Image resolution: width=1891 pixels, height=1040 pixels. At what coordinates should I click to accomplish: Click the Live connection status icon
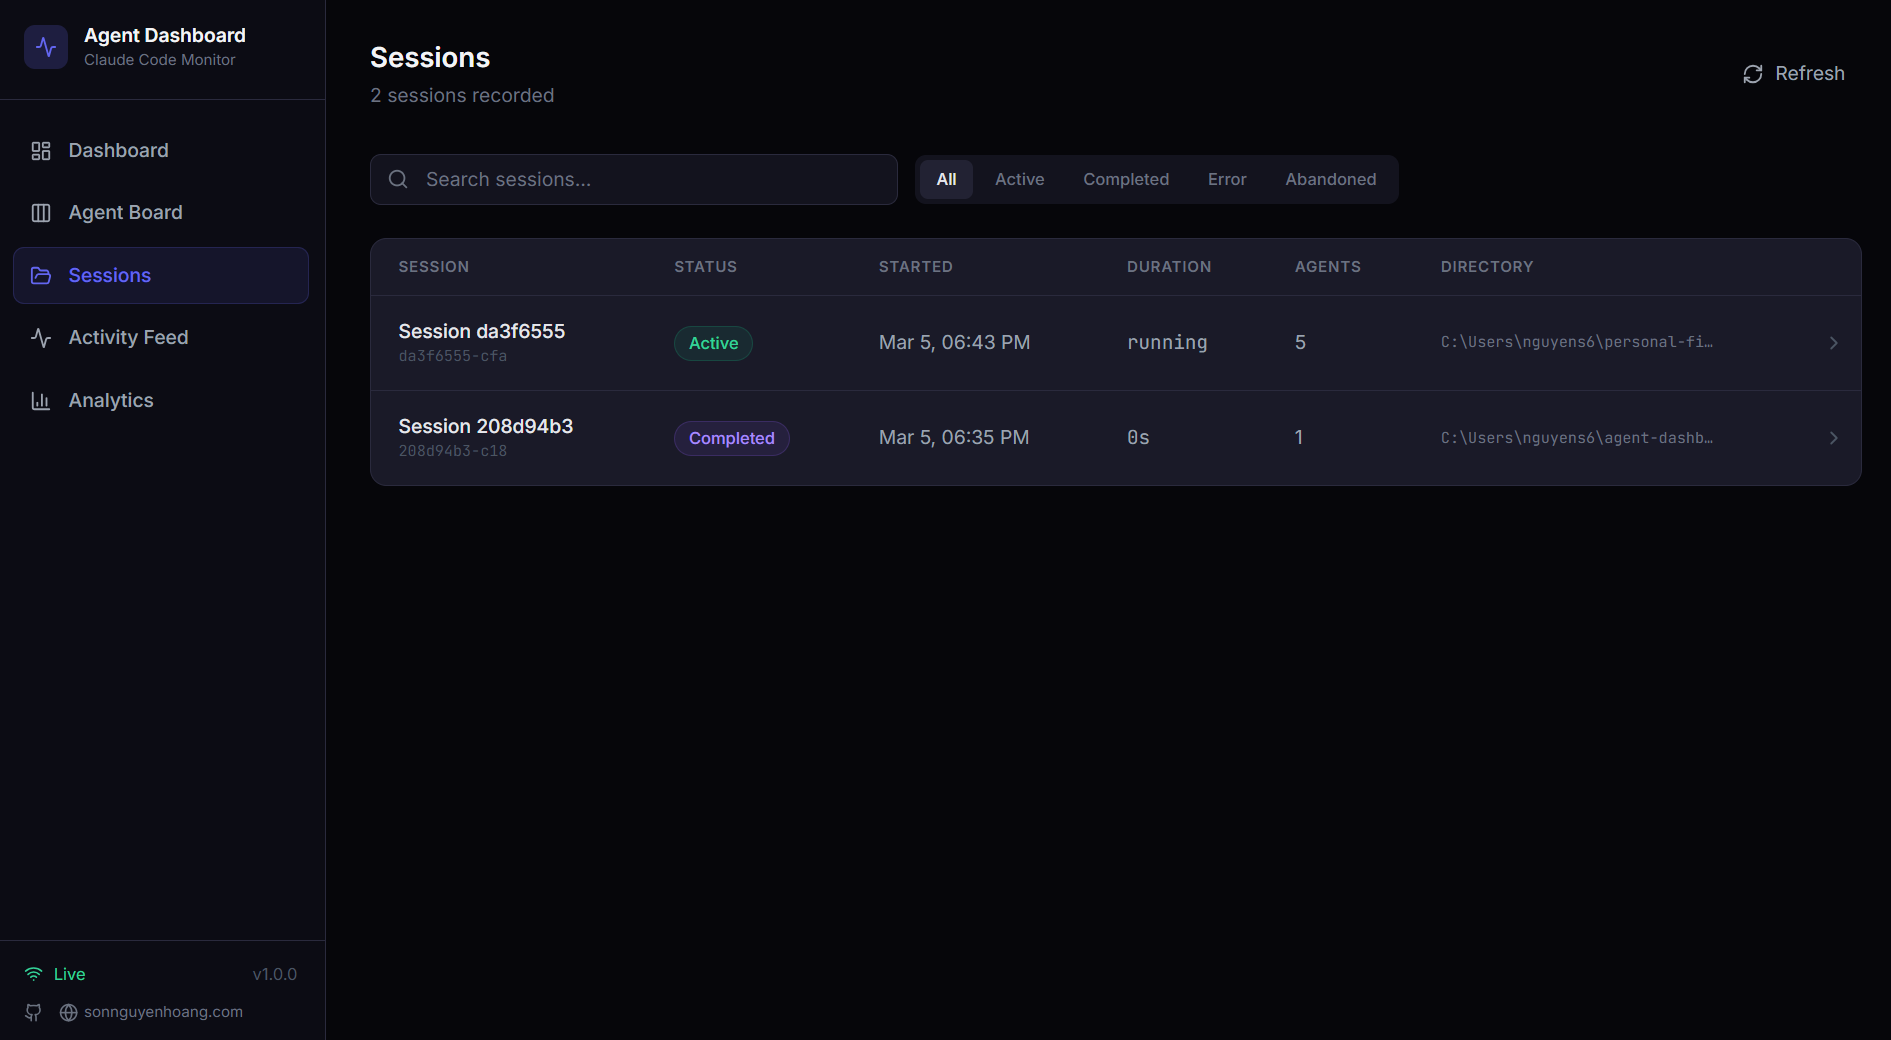click(x=32, y=973)
